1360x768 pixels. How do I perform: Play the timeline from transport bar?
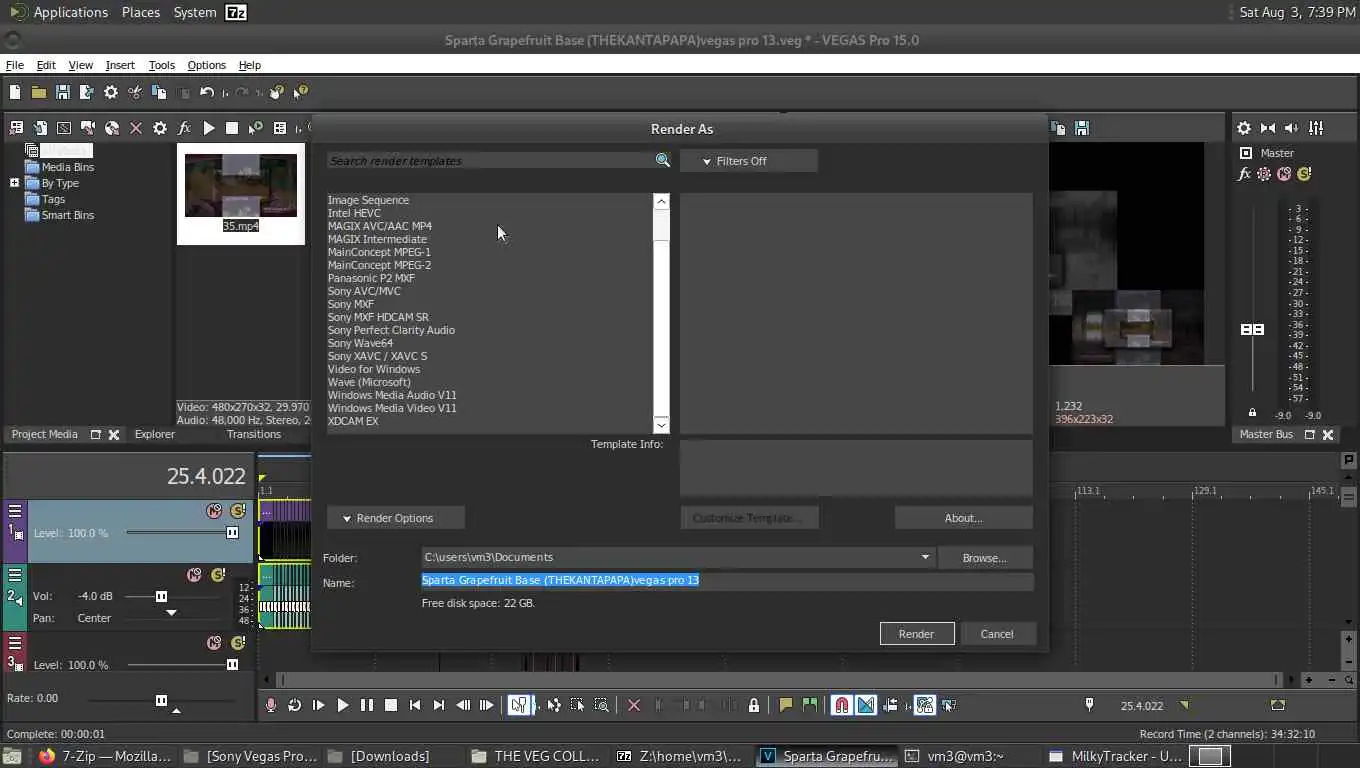coord(342,705)
